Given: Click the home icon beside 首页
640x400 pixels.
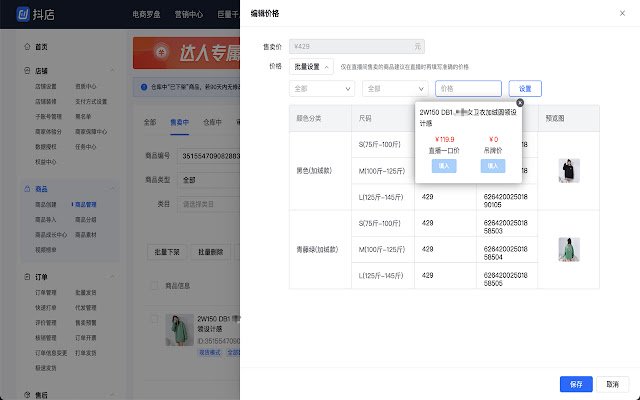Looking at the screenshot, I should click(x=27, y=47).
